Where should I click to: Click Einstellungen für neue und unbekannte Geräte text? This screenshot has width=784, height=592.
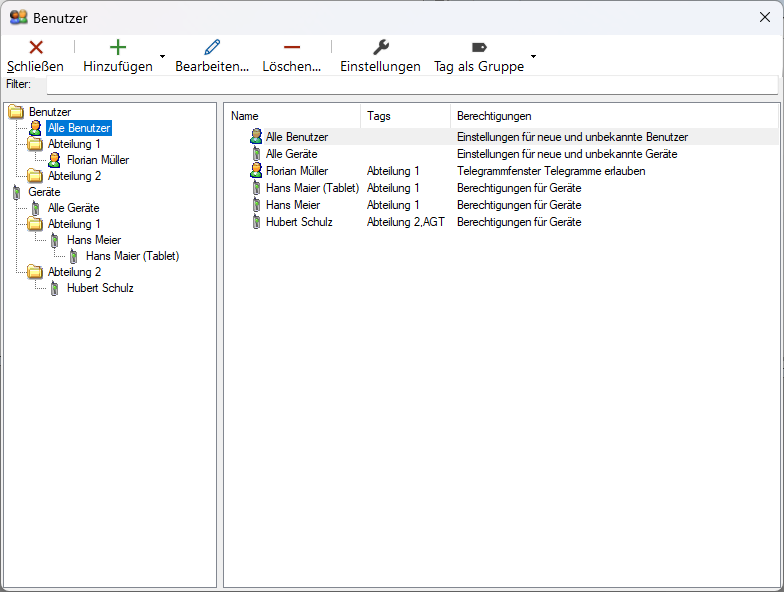(567, 154)
